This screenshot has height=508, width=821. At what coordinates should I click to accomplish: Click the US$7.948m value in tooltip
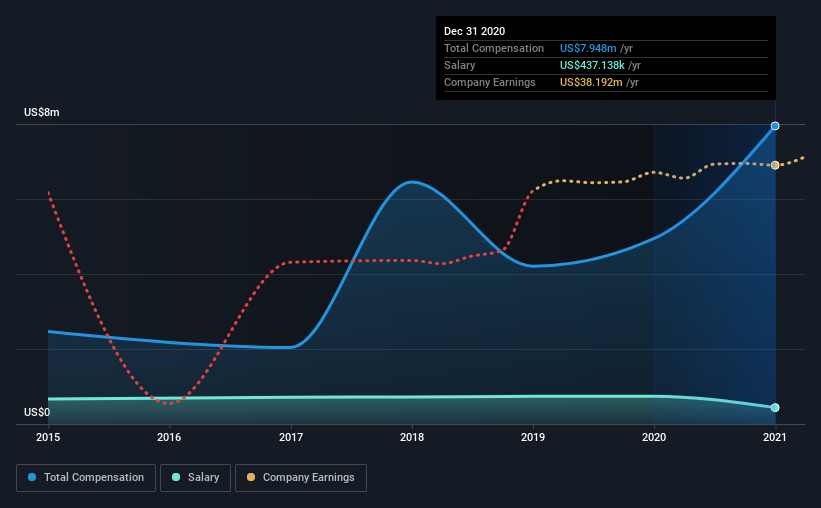click(x=588, y=48)
